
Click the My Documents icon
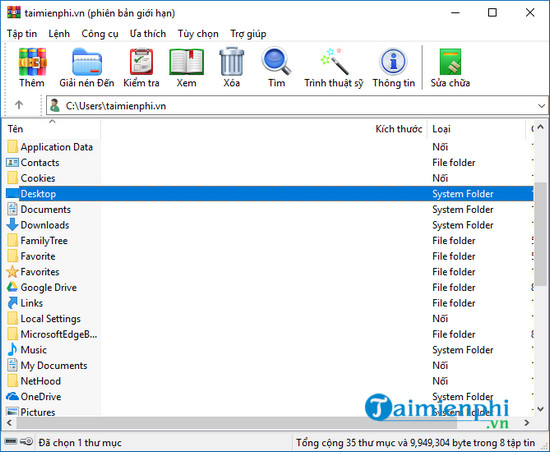pyautogui.click(x=12, y=365)
